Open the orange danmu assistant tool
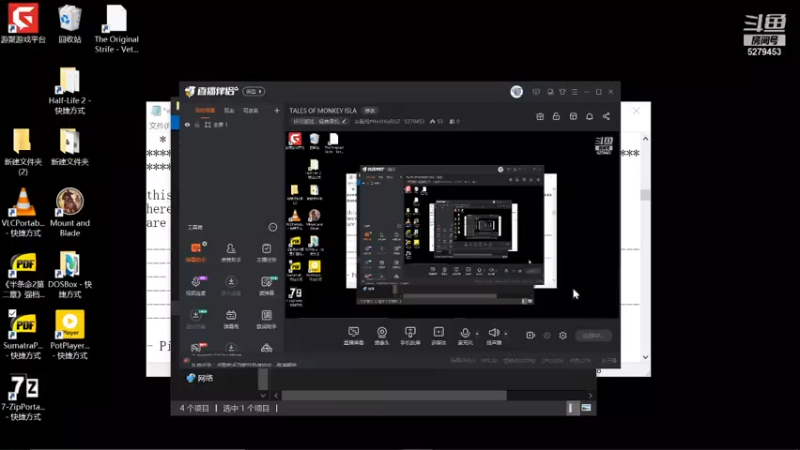Viewport: 800px width, 450px height. point(196,252)
